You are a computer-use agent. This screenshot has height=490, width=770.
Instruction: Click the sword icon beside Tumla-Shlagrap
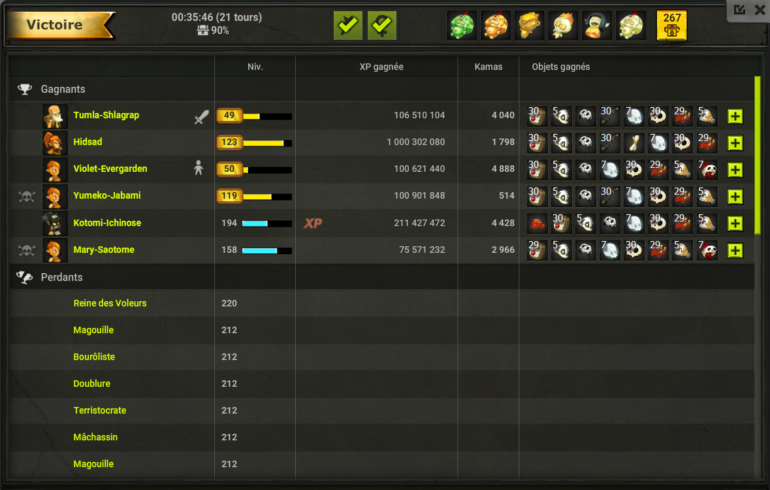(x=201, y=116)
